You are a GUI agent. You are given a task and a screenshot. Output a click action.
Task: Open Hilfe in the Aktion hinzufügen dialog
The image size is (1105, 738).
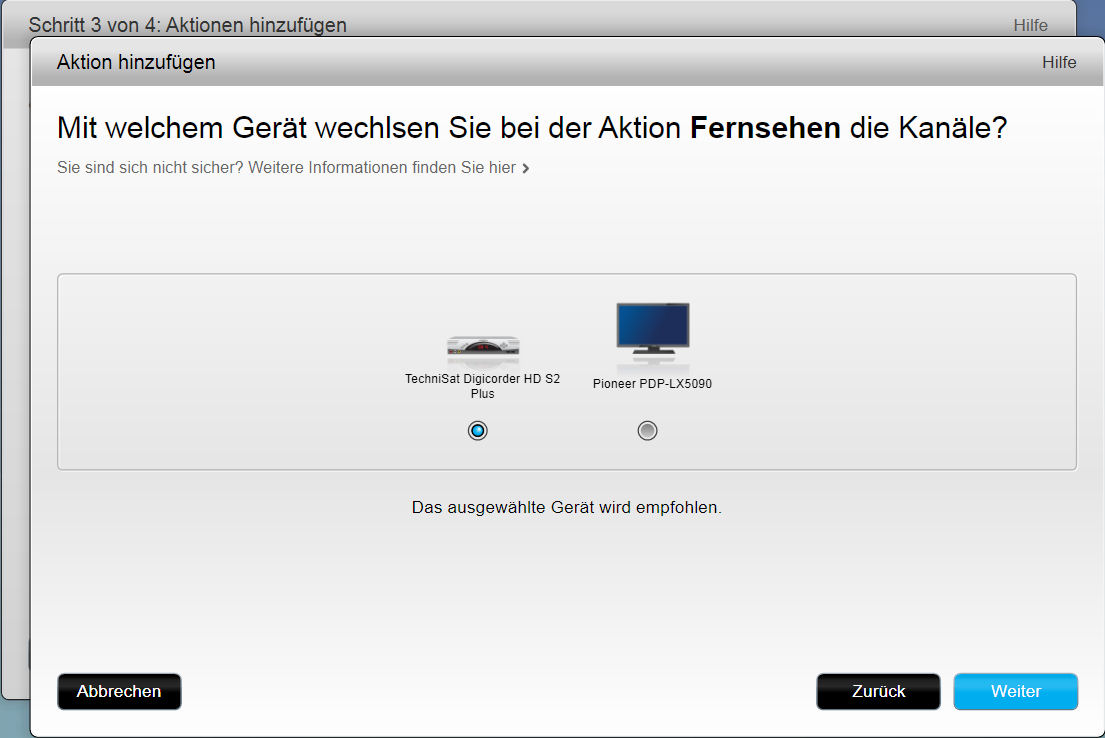point(1059,62)
